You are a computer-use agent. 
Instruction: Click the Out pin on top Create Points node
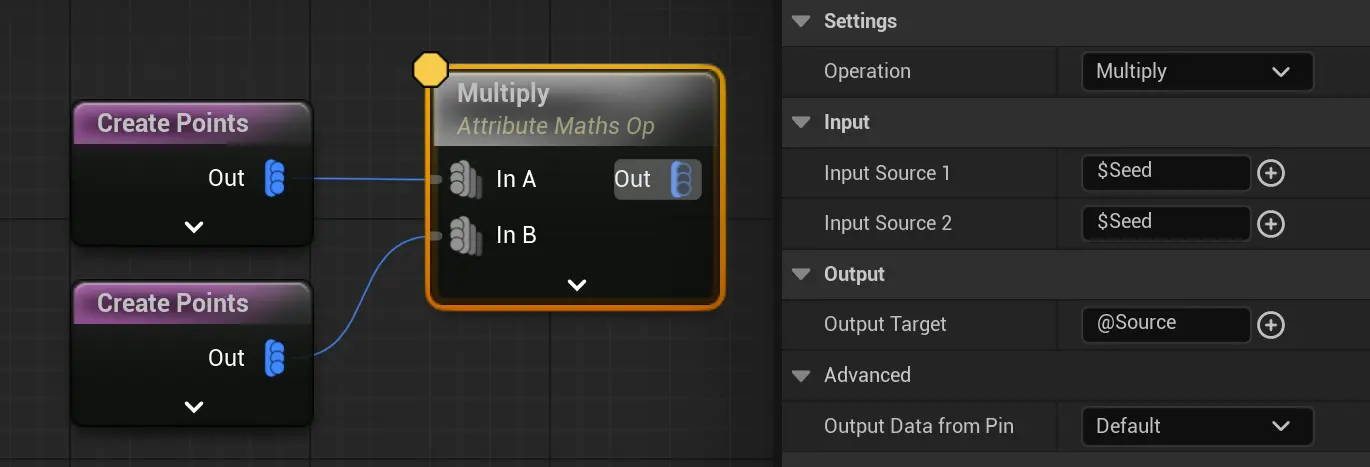(275, 178)
